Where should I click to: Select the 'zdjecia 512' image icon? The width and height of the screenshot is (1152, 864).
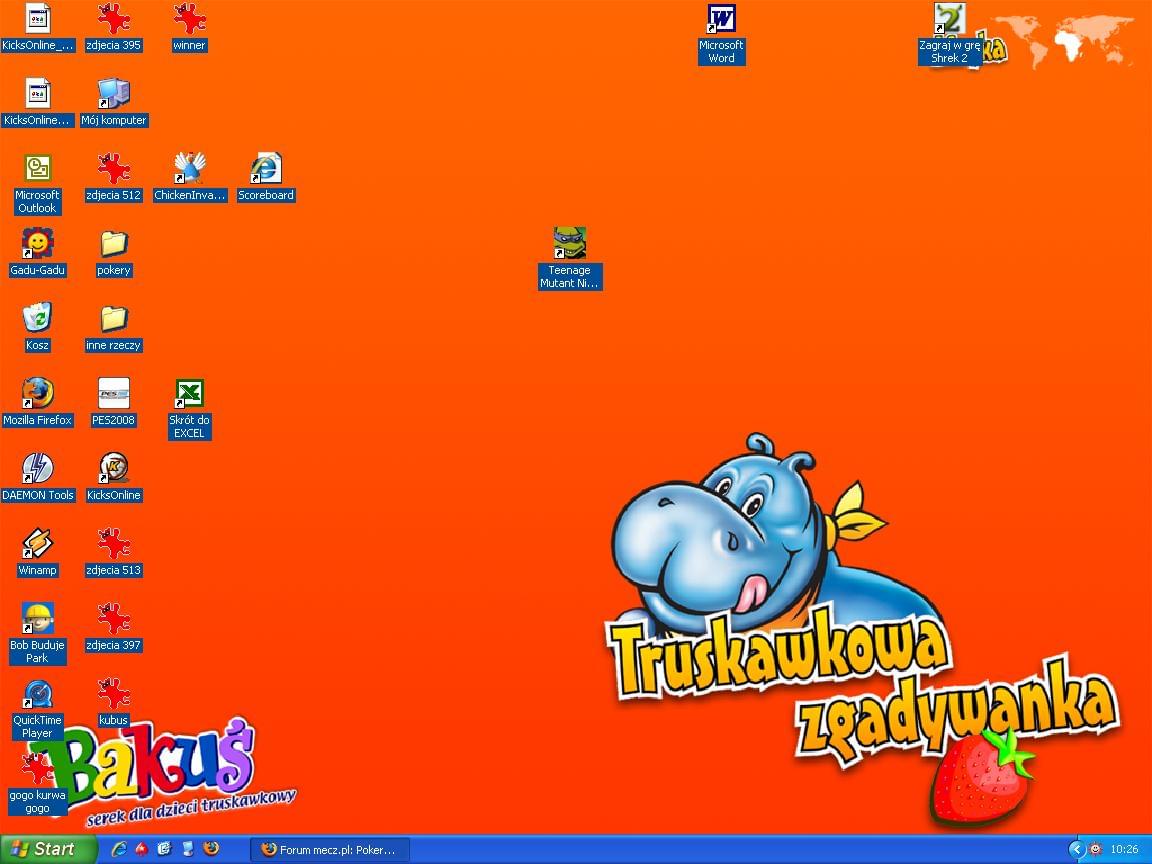pos(113,177)
